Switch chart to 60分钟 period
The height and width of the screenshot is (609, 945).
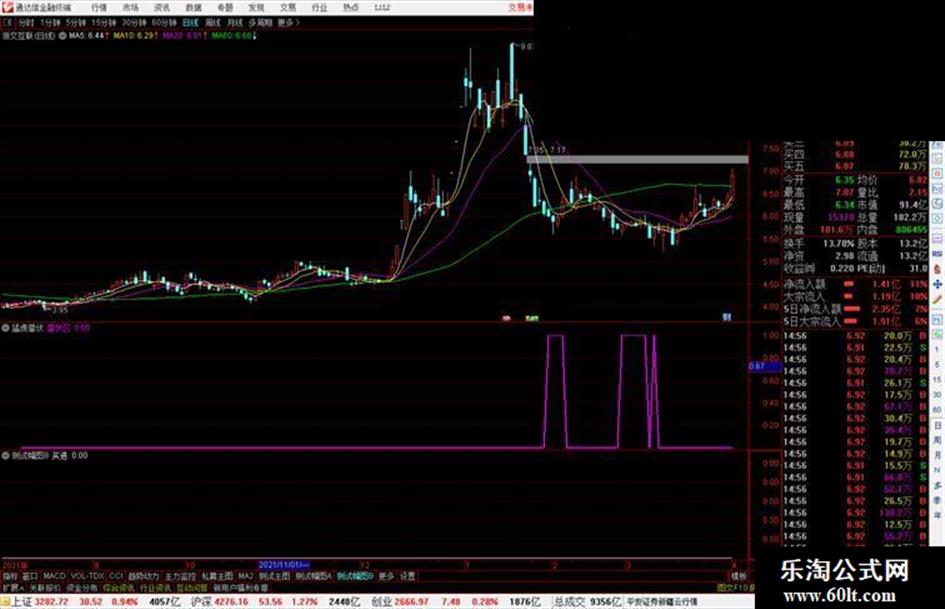click(163, 22)
